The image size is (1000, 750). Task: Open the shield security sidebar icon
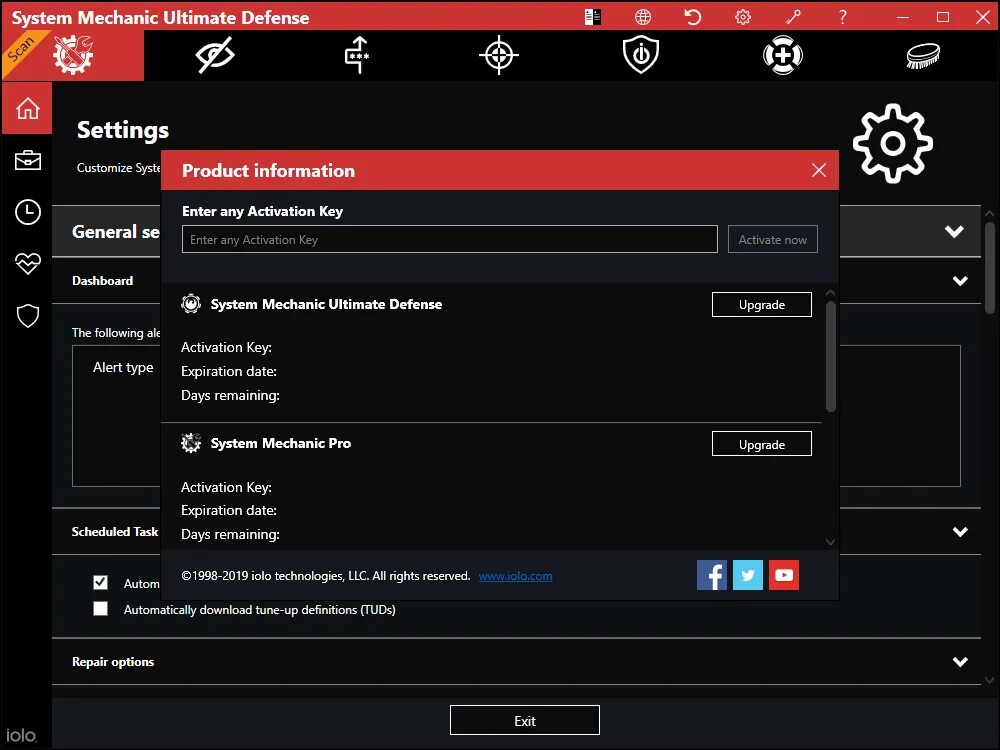tap(27, 316)
